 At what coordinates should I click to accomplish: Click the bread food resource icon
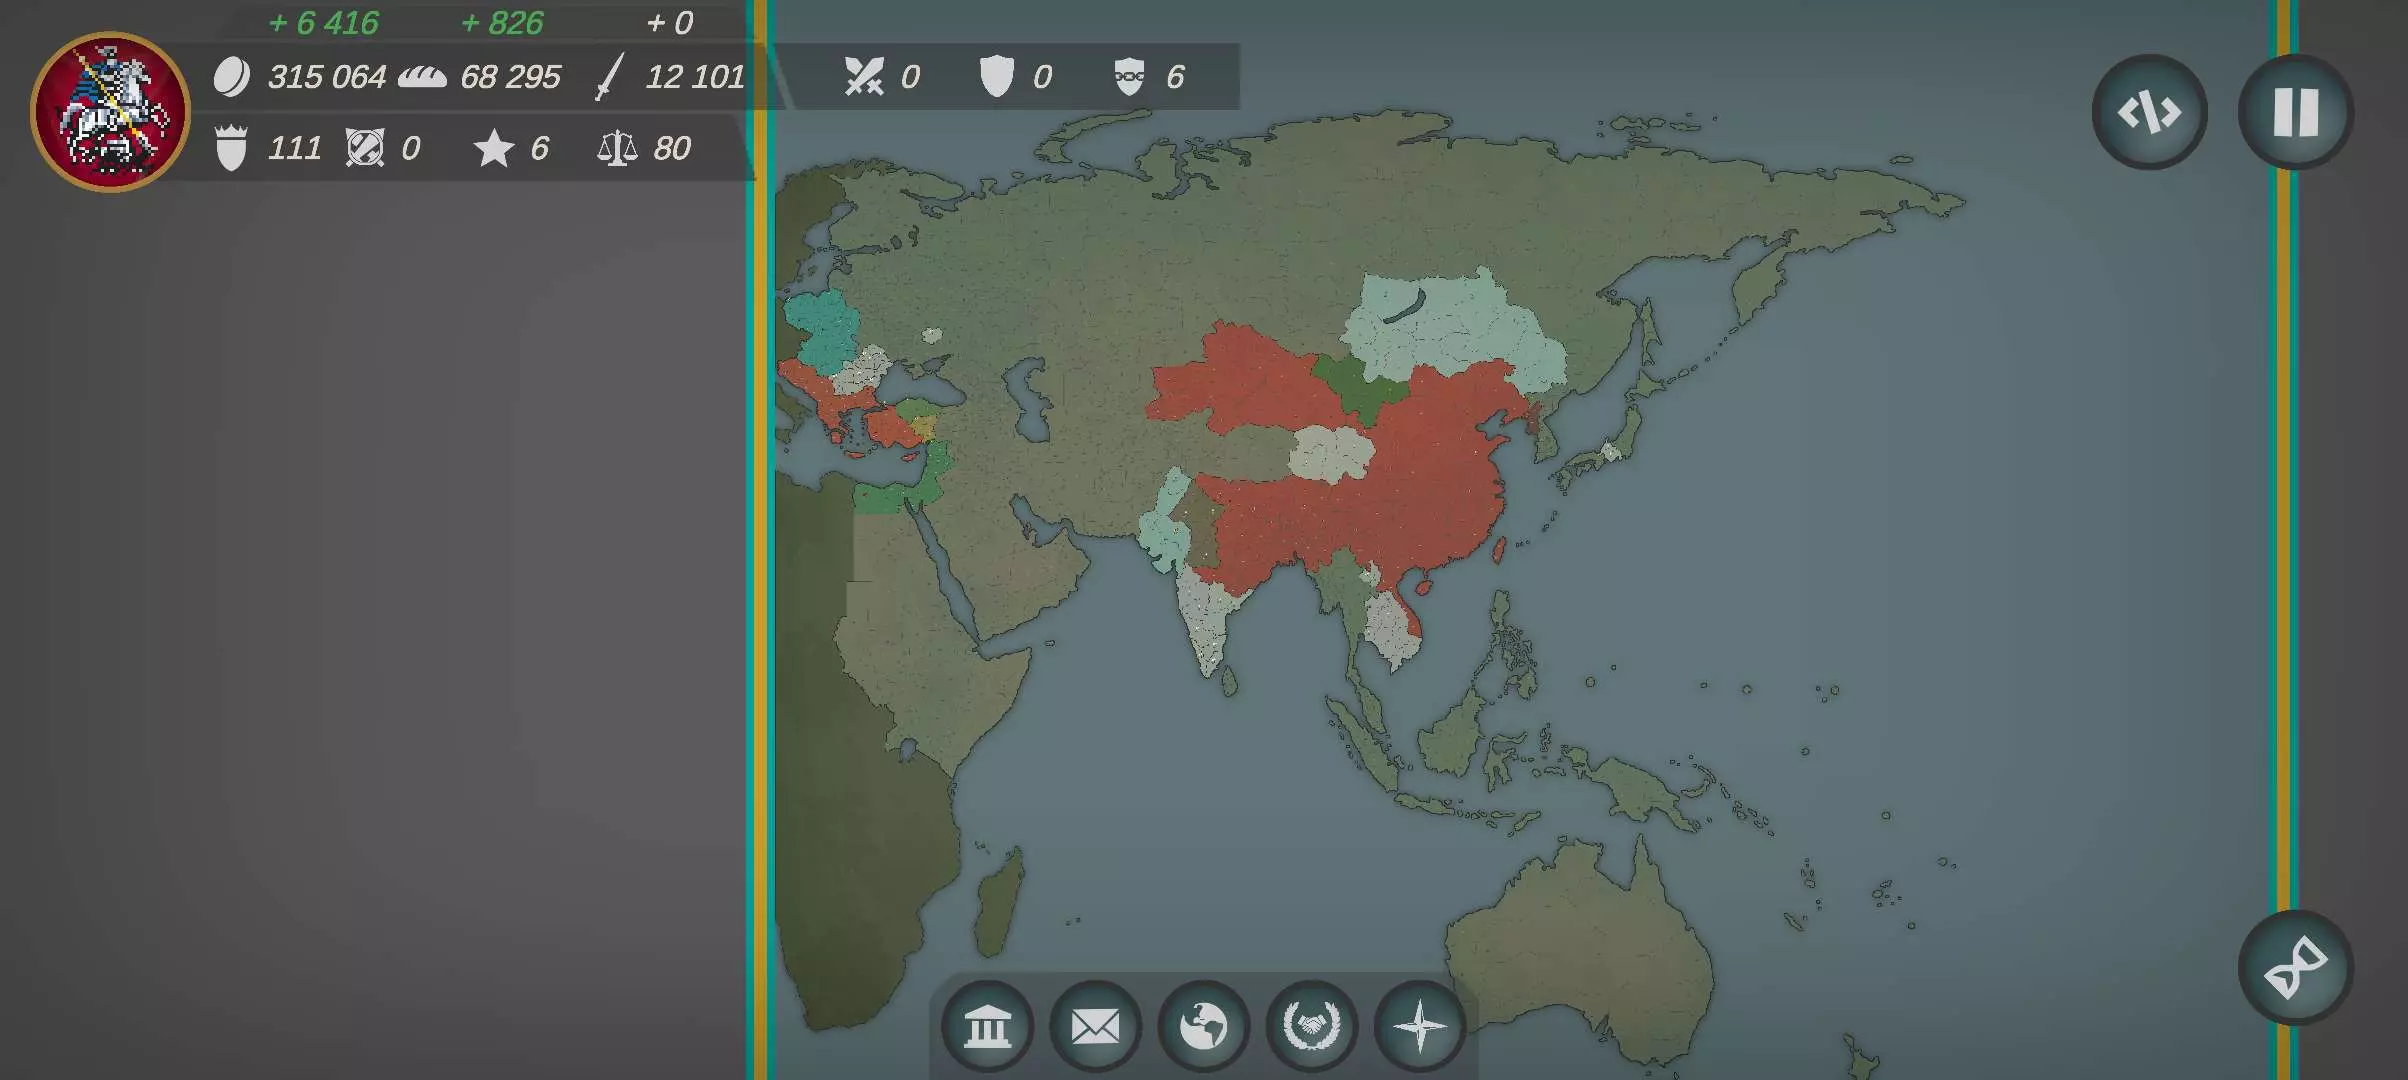(x=422, y=77)
